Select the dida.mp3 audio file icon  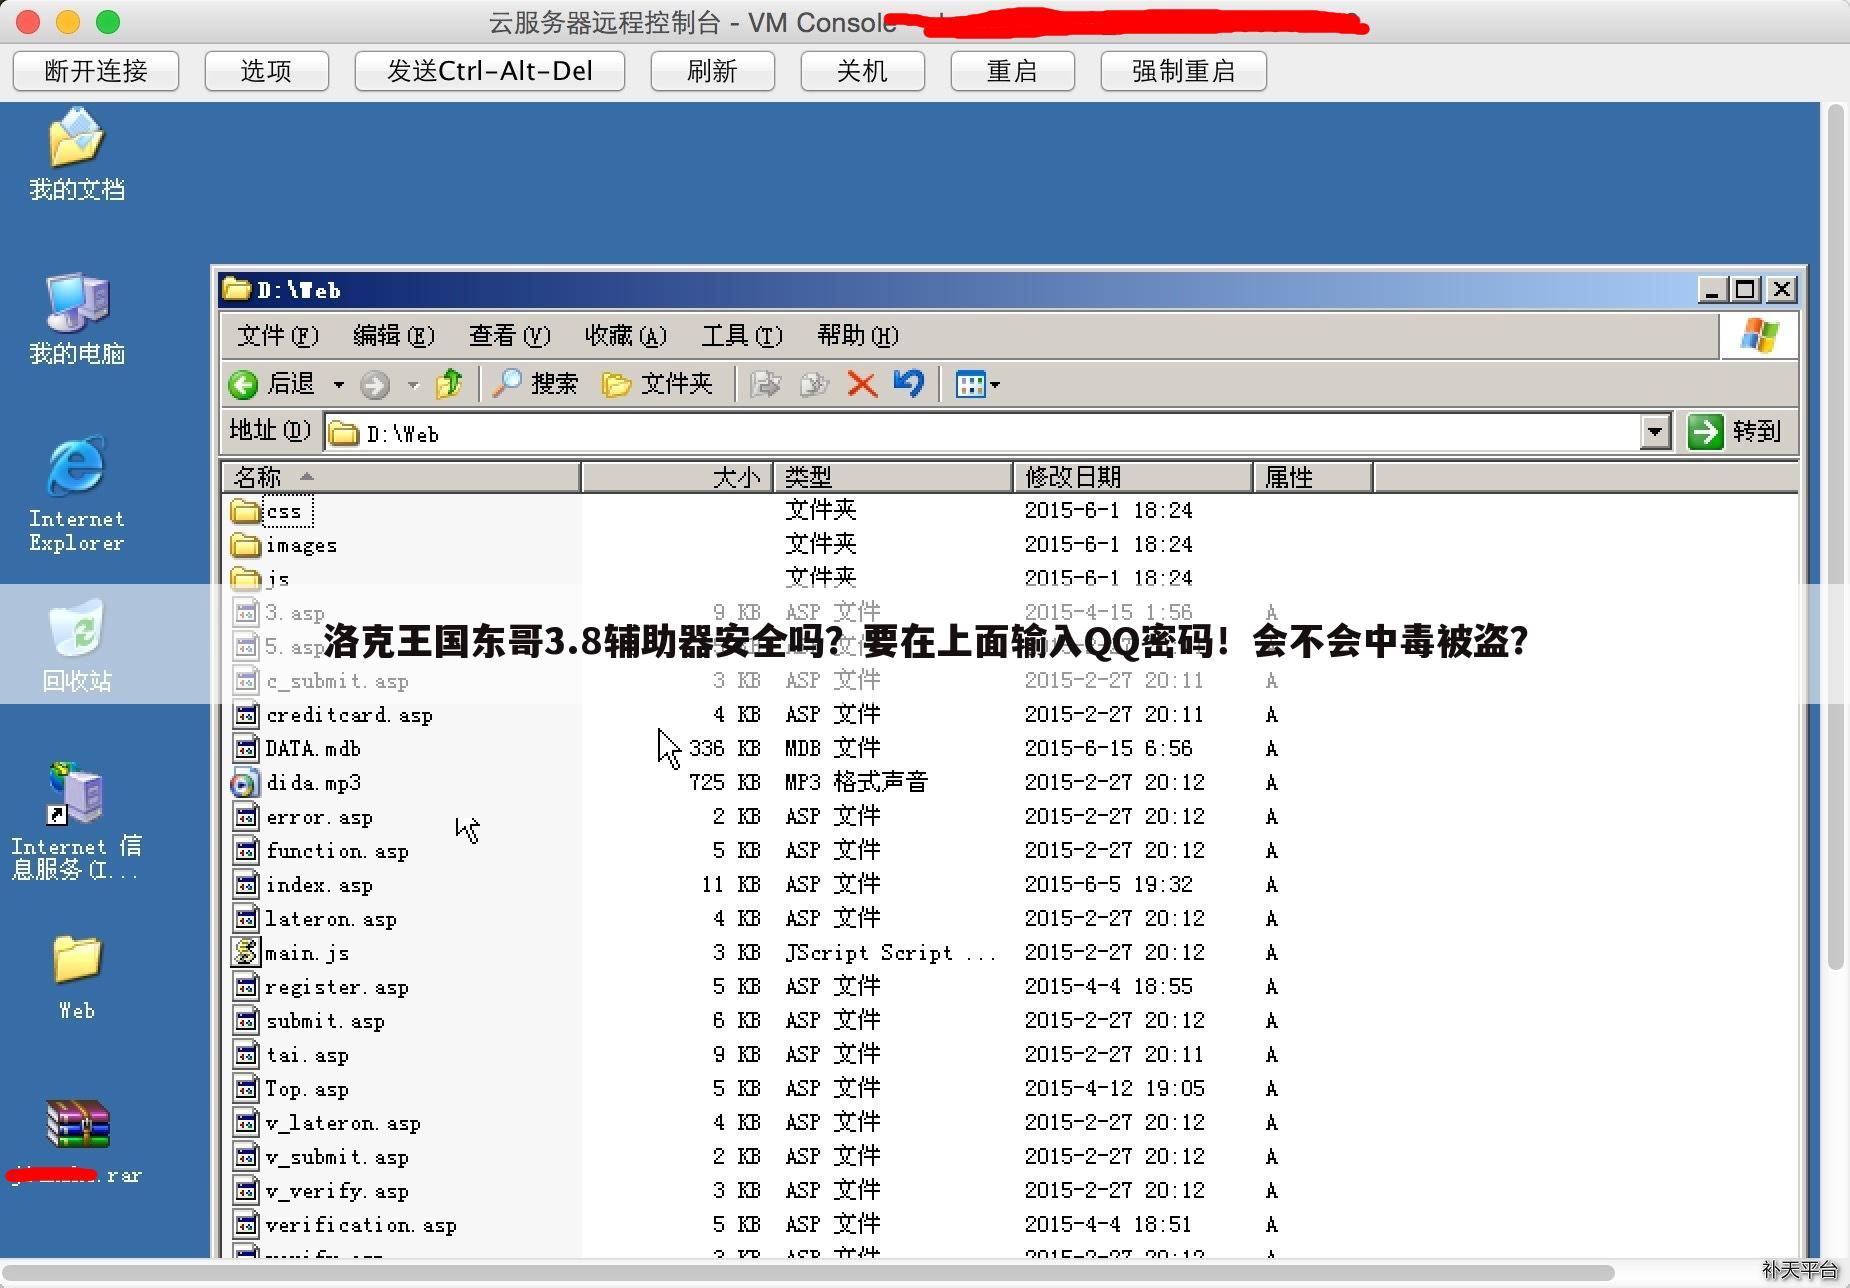click(244, 784)
